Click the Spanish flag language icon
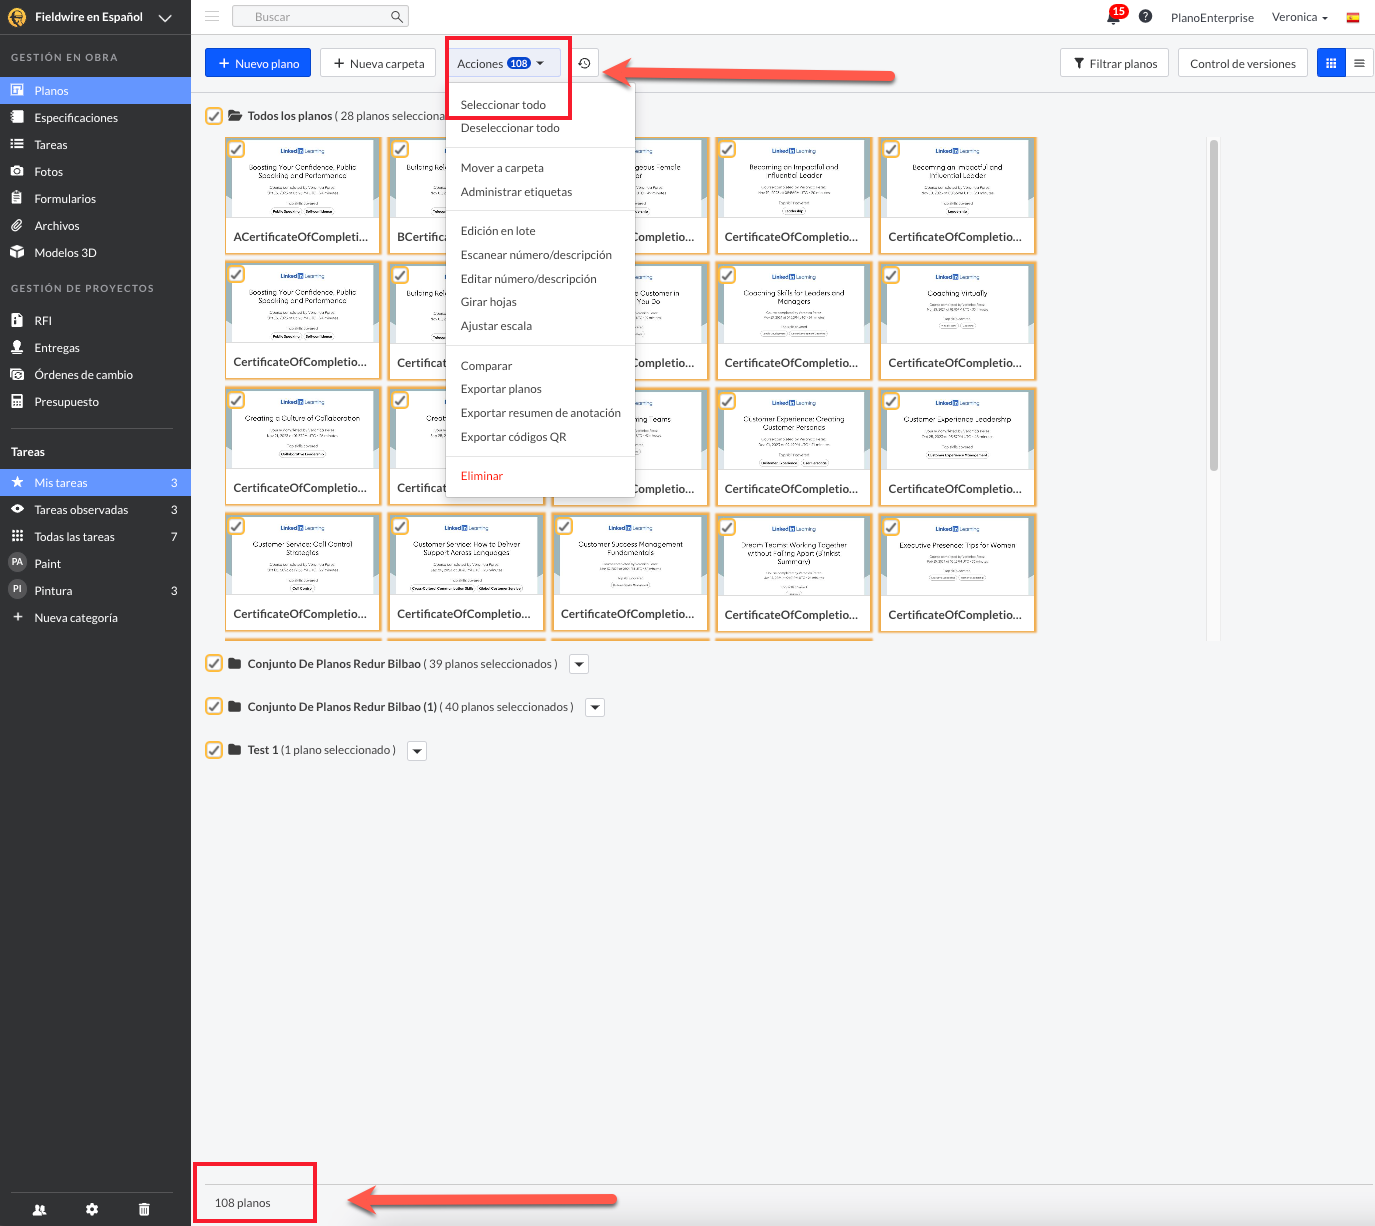This screenshot has height=1226, width=1375. (1353, 17)
